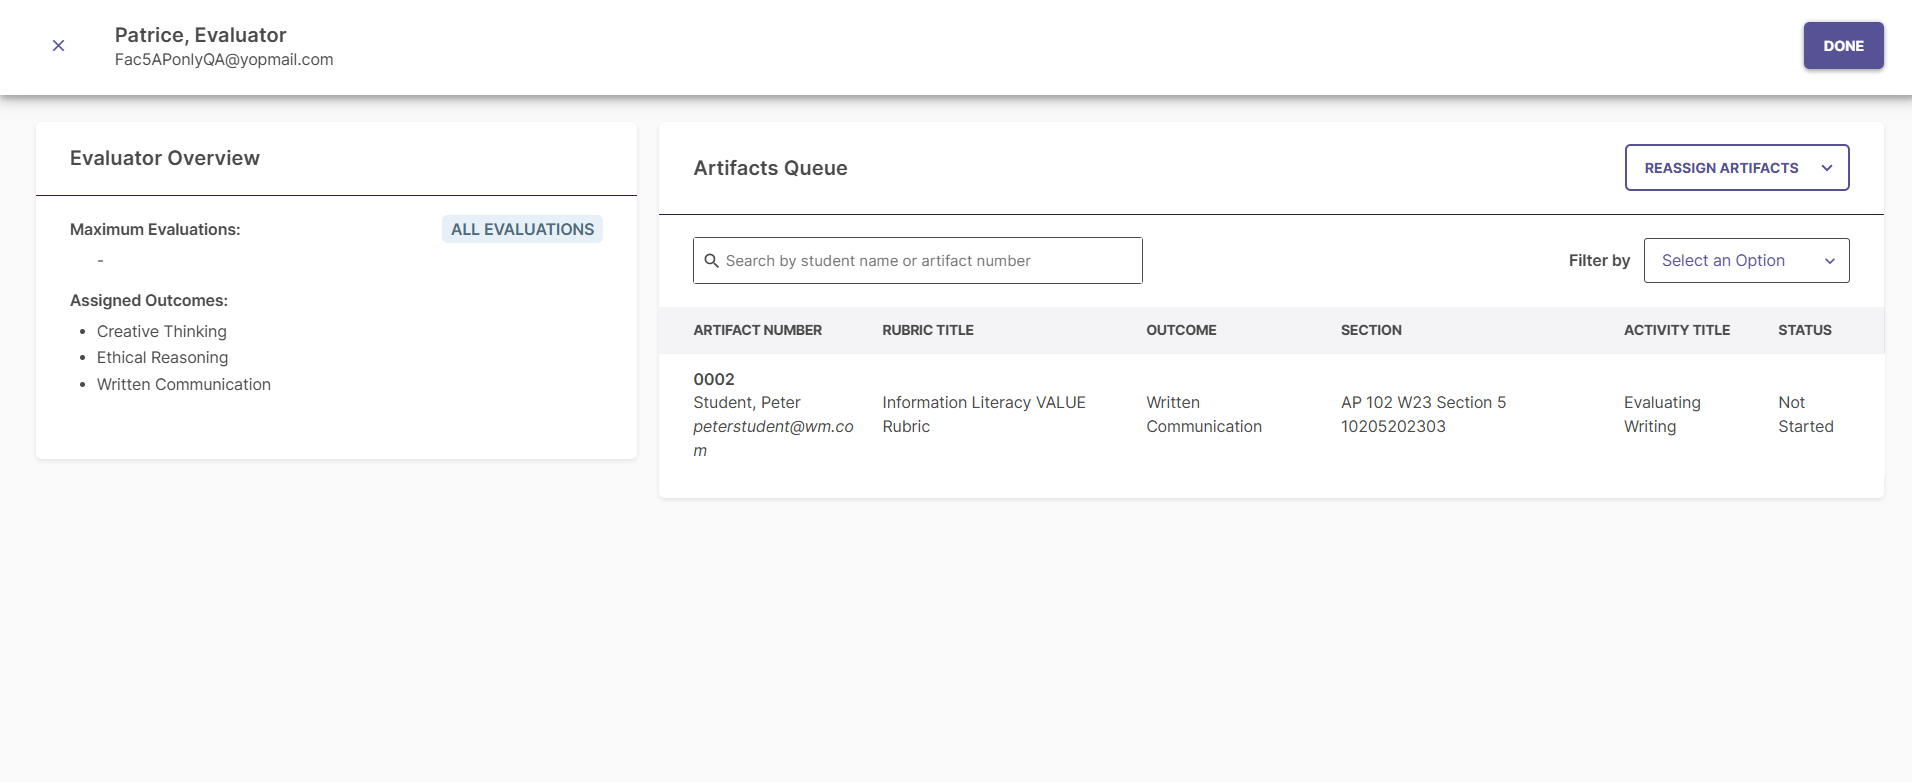Screen dimensions: 1912x782
Task: Click the AP 102 W23 Section 5 cell
Action: tap(1423, 414)
